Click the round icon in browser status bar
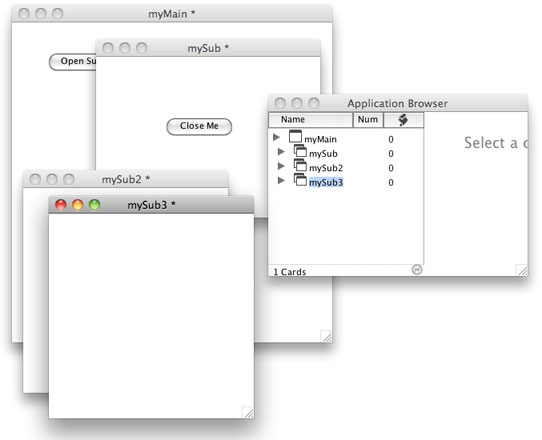 pos(417,270)
